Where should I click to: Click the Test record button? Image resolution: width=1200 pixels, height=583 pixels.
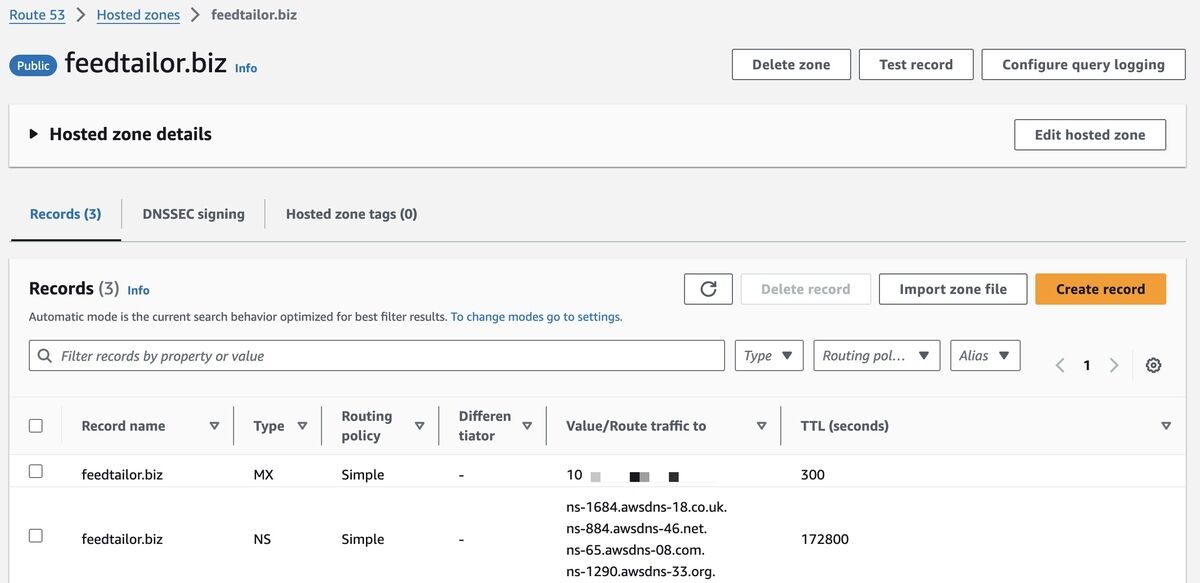coord(916,64)
